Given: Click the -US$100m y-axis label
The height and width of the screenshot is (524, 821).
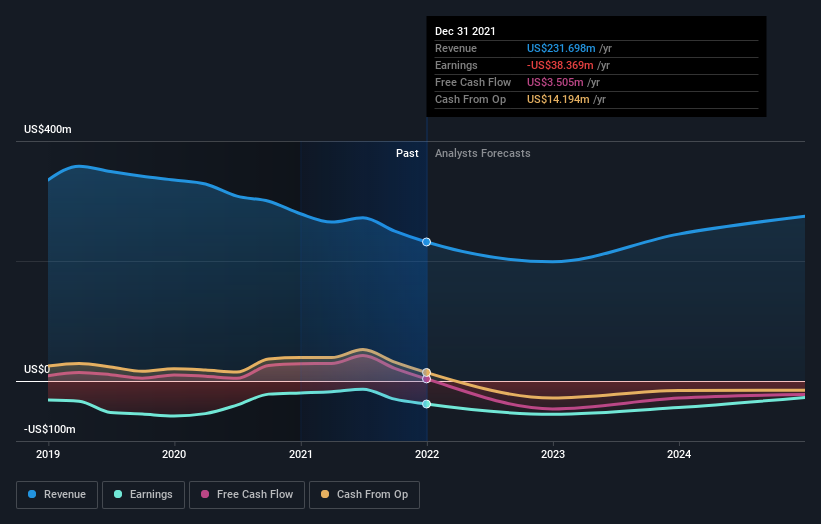Looking at the screenshot, I should coord(50,429).
